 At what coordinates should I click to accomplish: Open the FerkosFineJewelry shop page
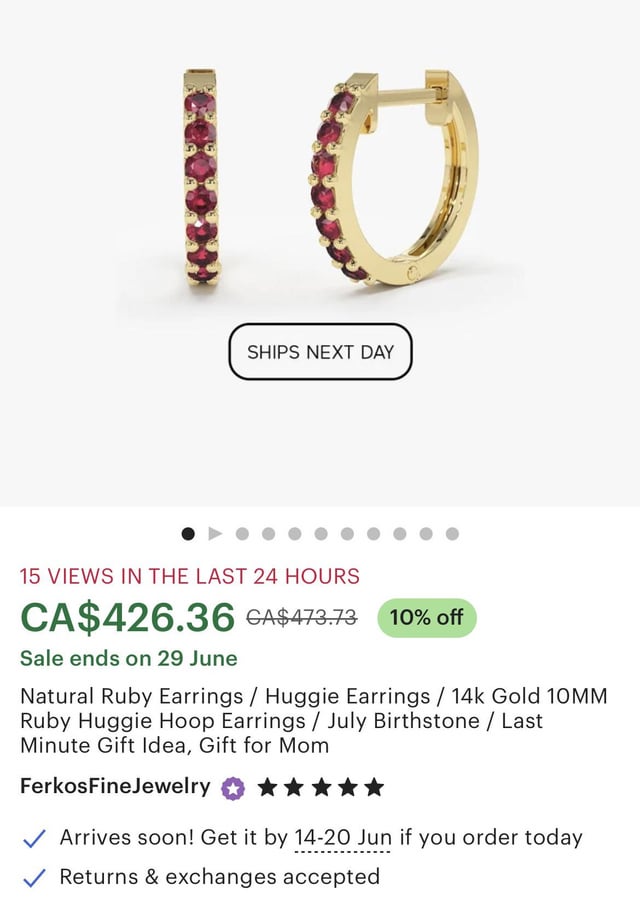click(115, 786)
